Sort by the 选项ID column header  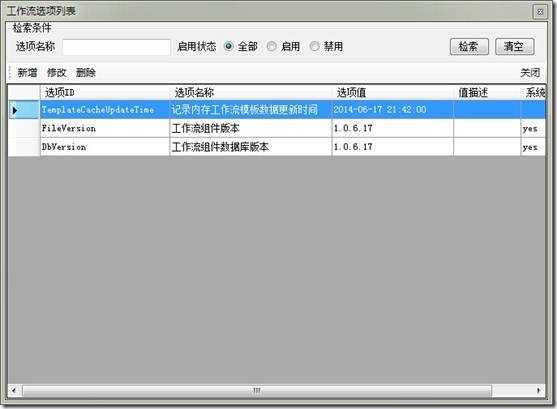(105, 92)
